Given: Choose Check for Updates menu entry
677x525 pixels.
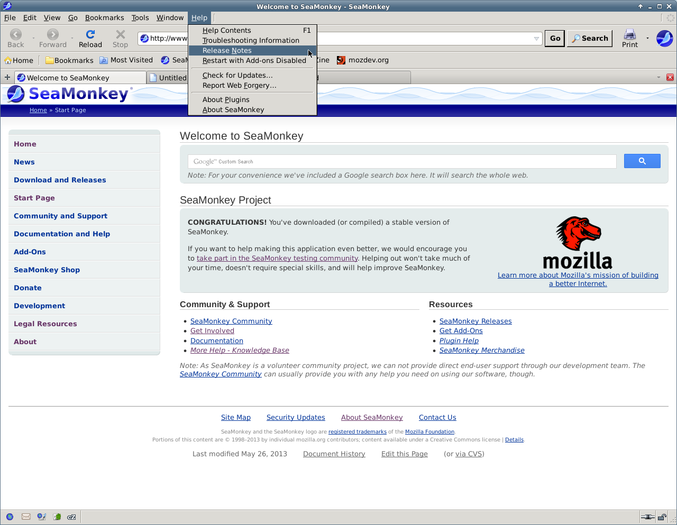Looking at the screenshot, I should (253, 75).
